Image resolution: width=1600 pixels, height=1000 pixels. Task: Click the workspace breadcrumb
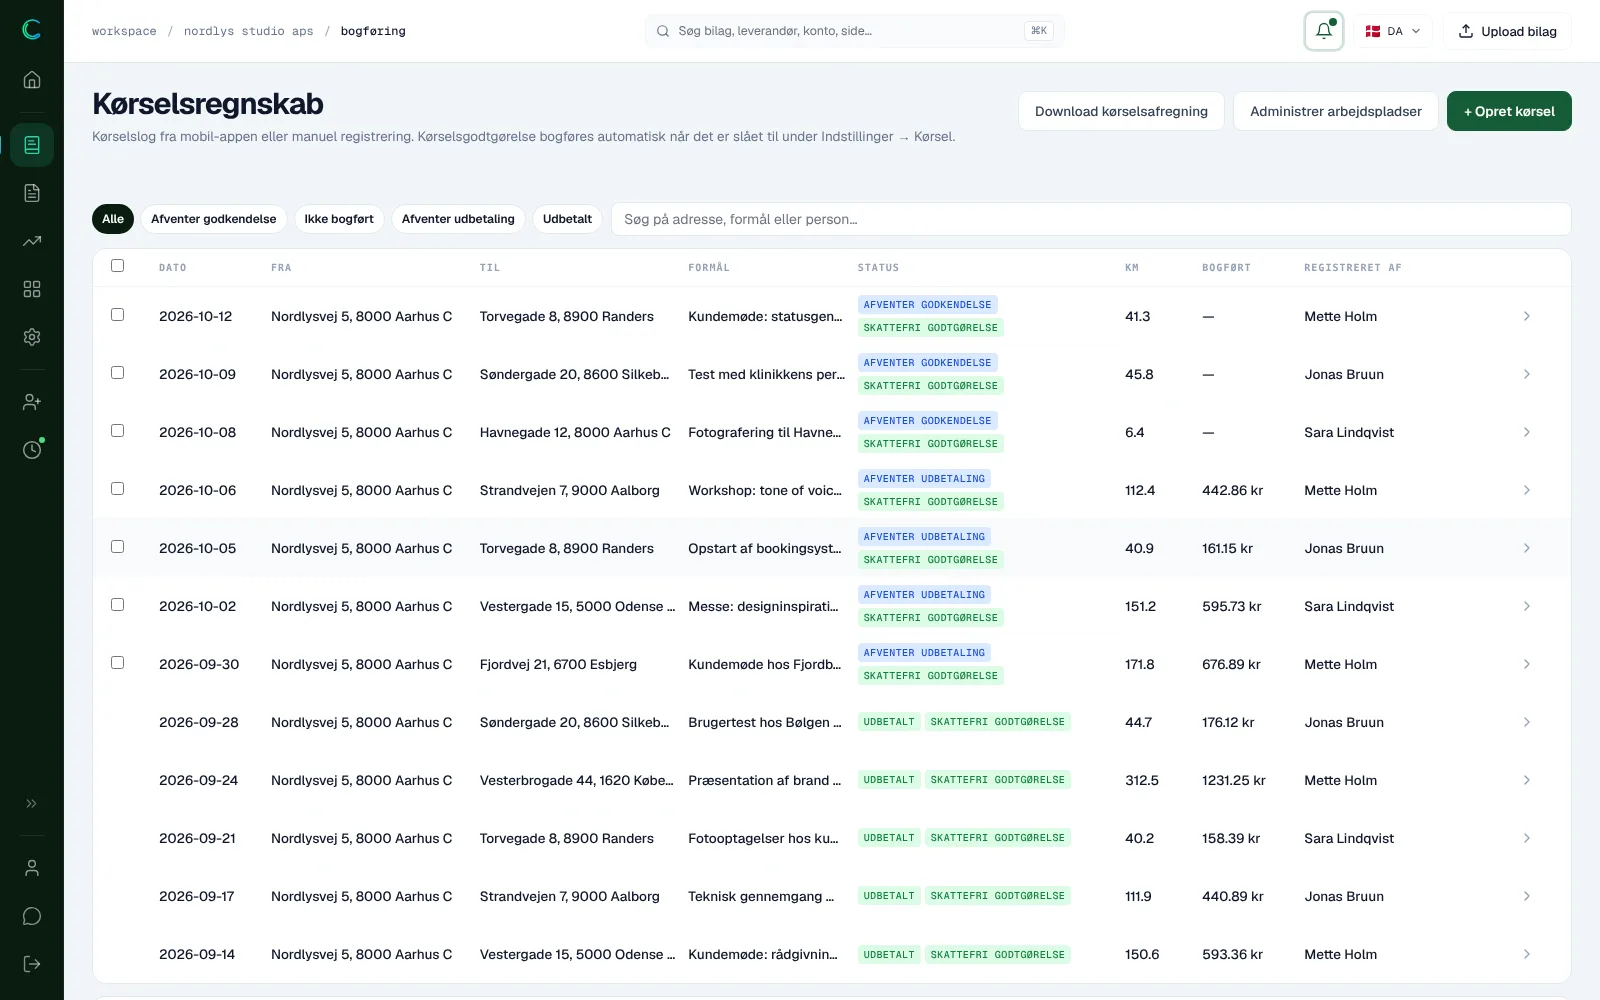[124, 31]
